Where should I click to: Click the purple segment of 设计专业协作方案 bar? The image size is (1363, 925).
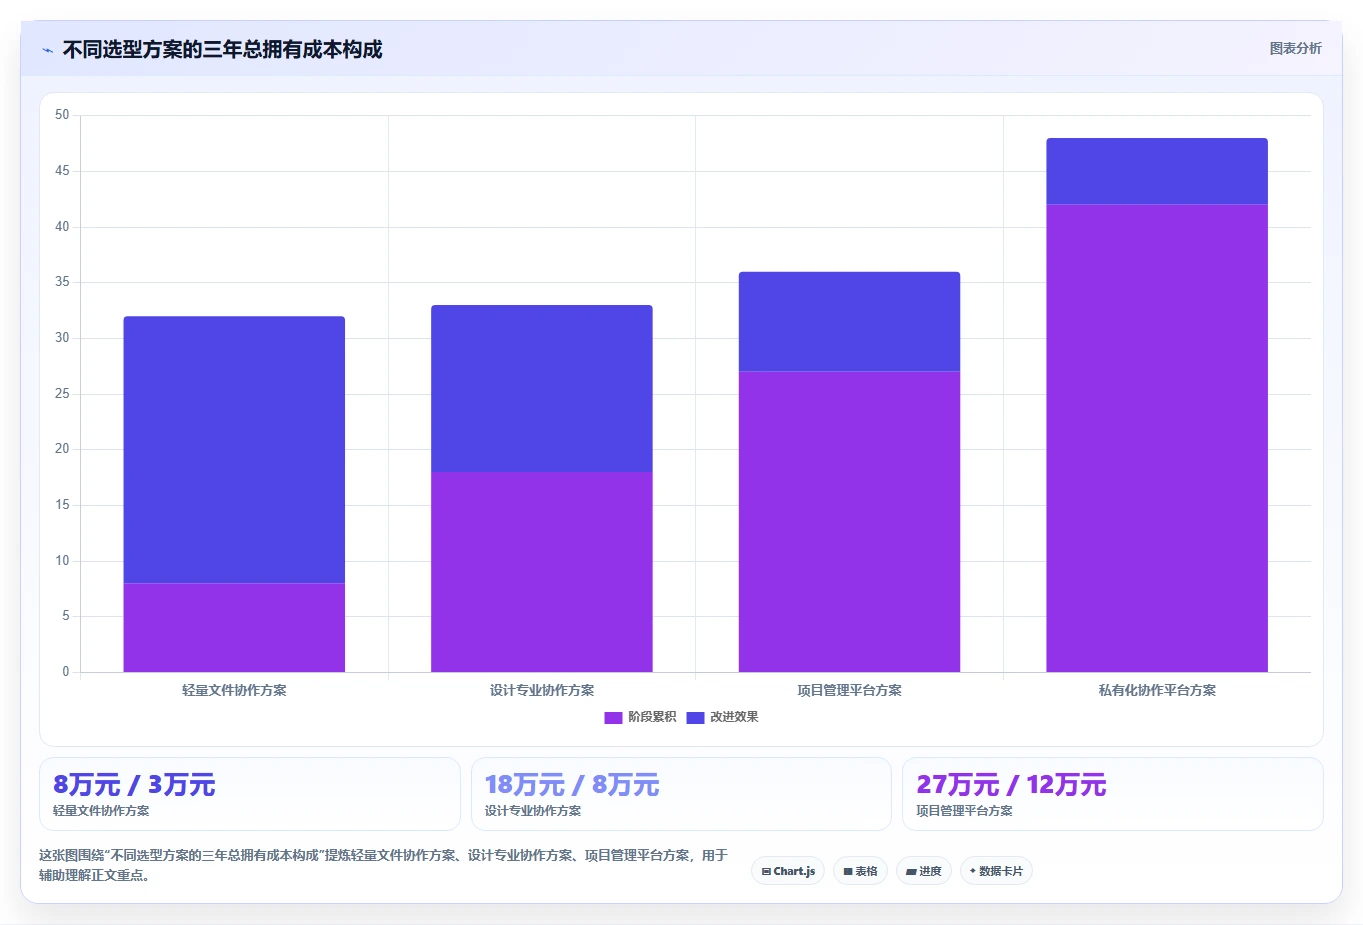(541, 572)
